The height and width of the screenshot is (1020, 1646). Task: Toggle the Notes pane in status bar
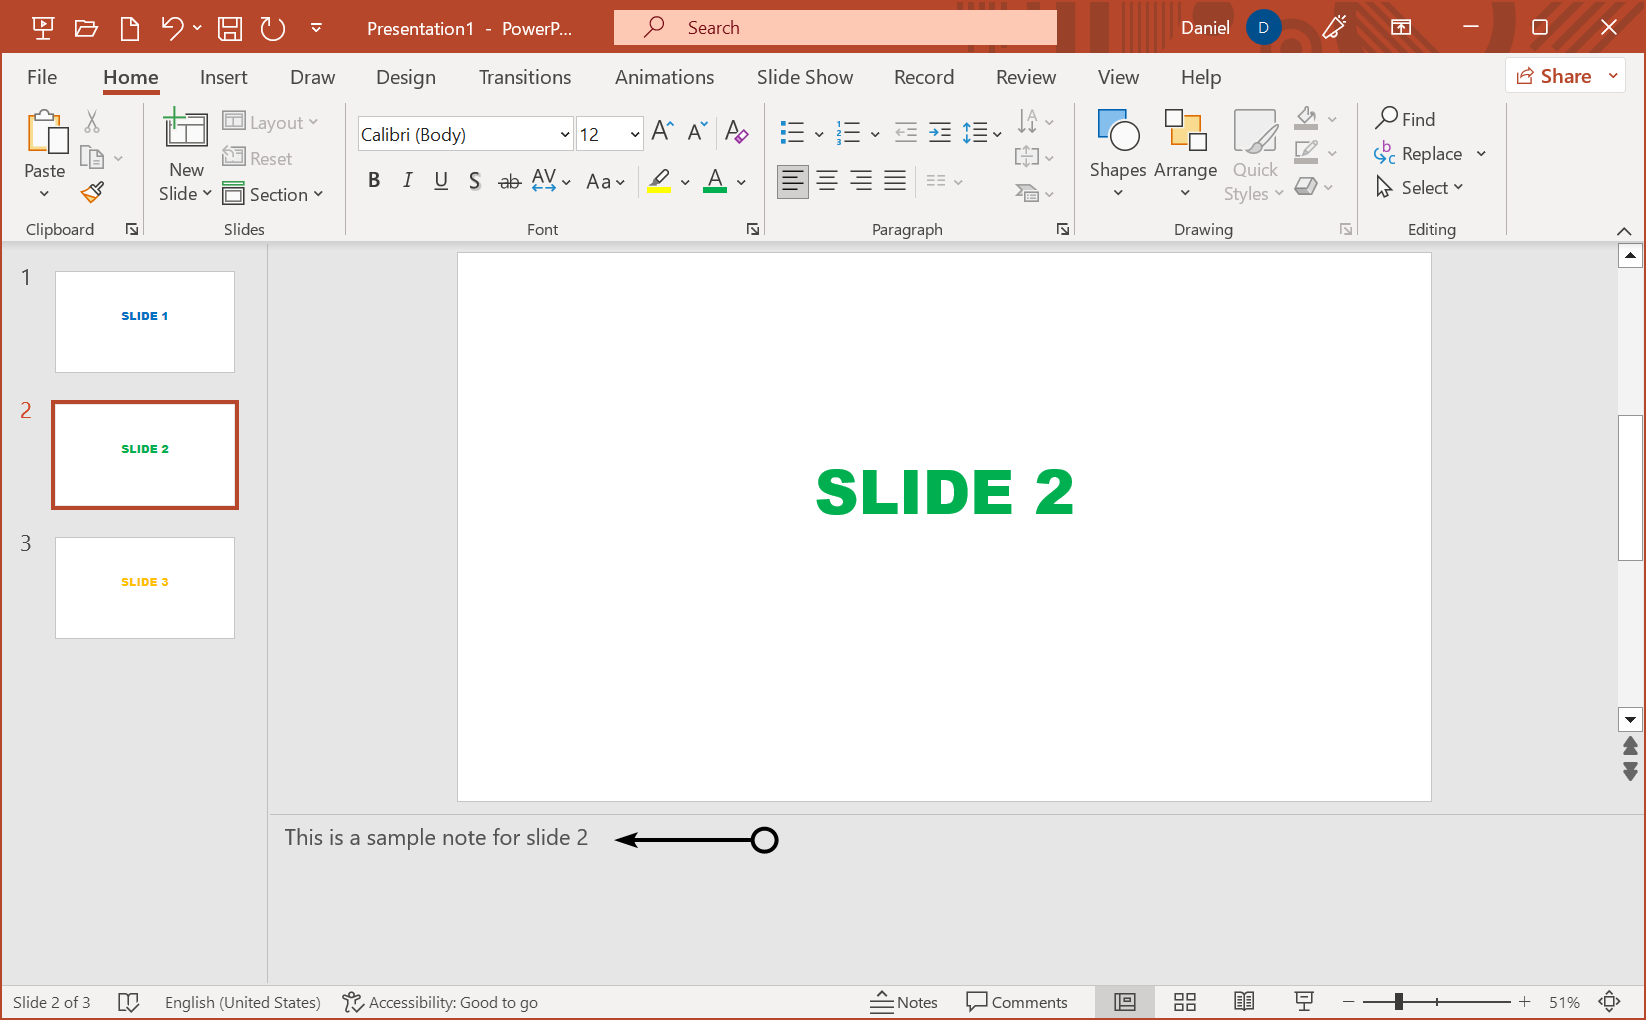point(903,1001)
